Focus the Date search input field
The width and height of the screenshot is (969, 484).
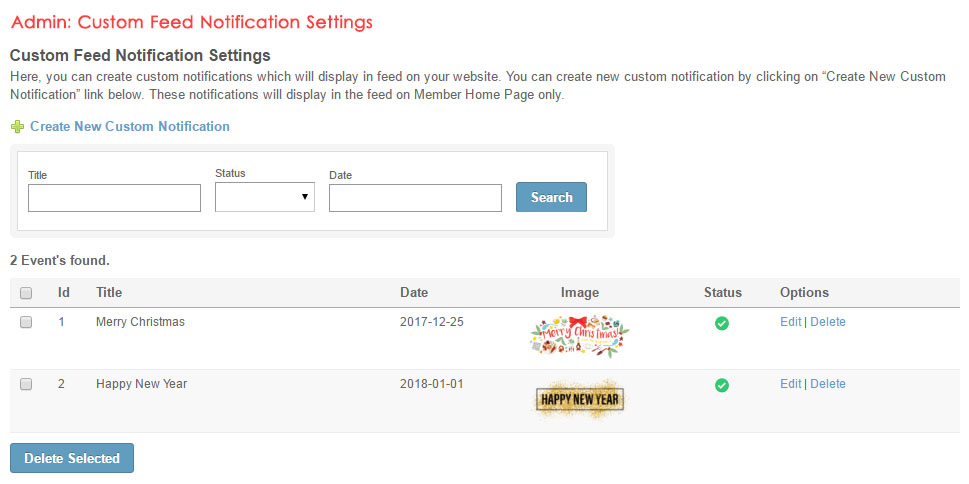tap(415, 198)
